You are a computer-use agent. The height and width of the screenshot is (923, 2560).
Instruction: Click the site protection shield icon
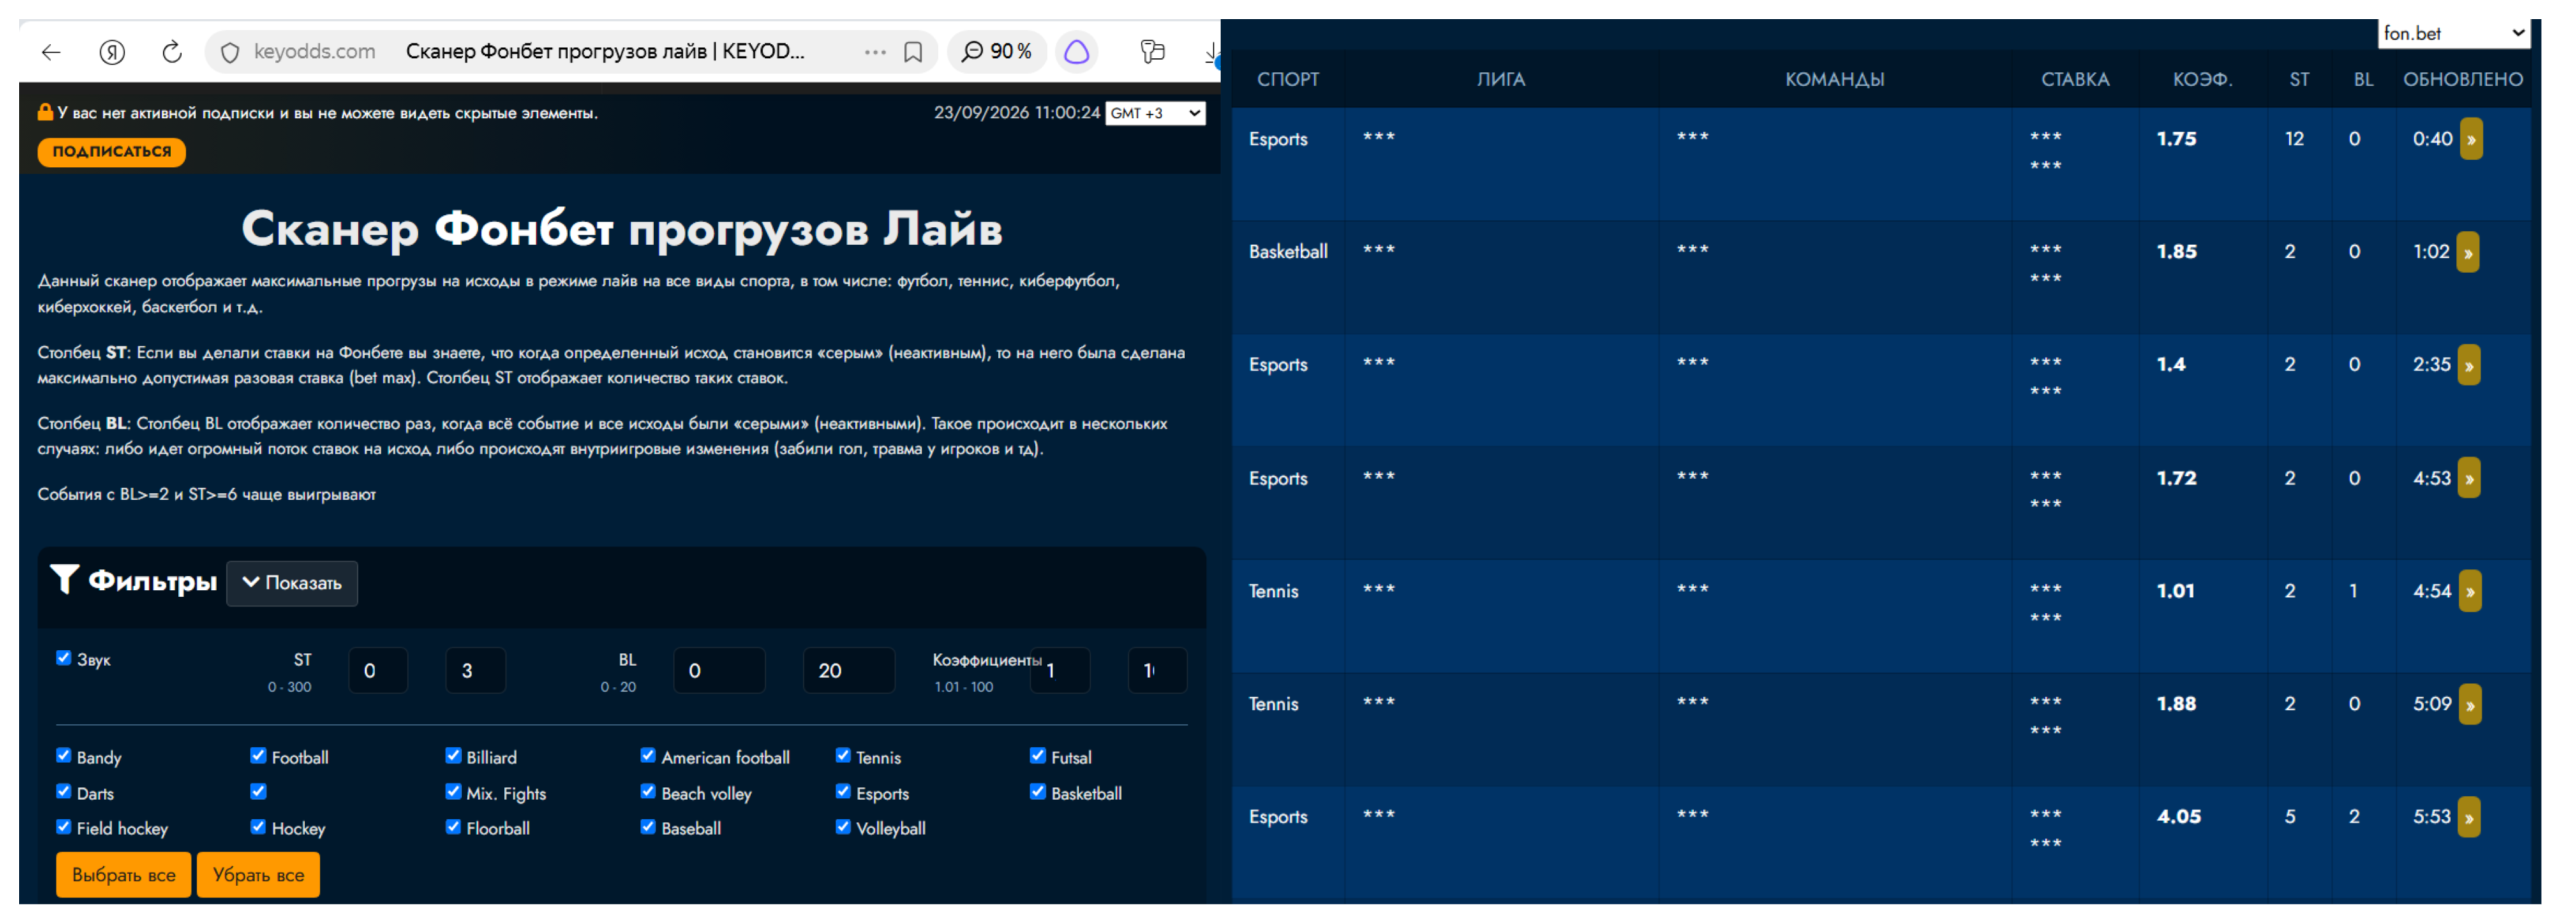point(230,52)
